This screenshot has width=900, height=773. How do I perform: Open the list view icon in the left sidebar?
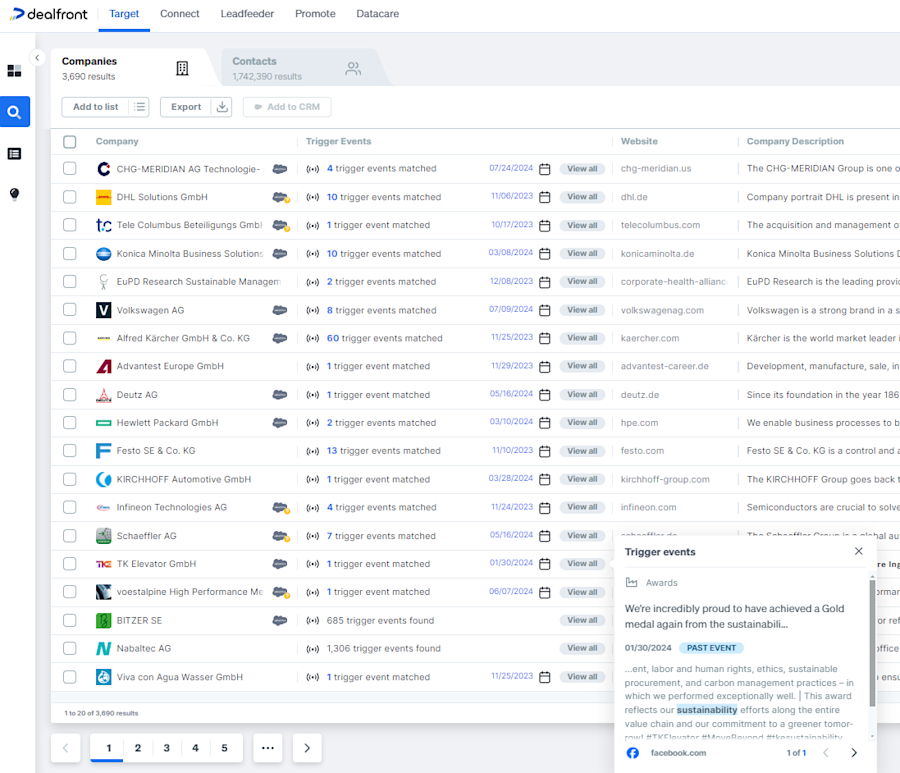tap(14, 153)
